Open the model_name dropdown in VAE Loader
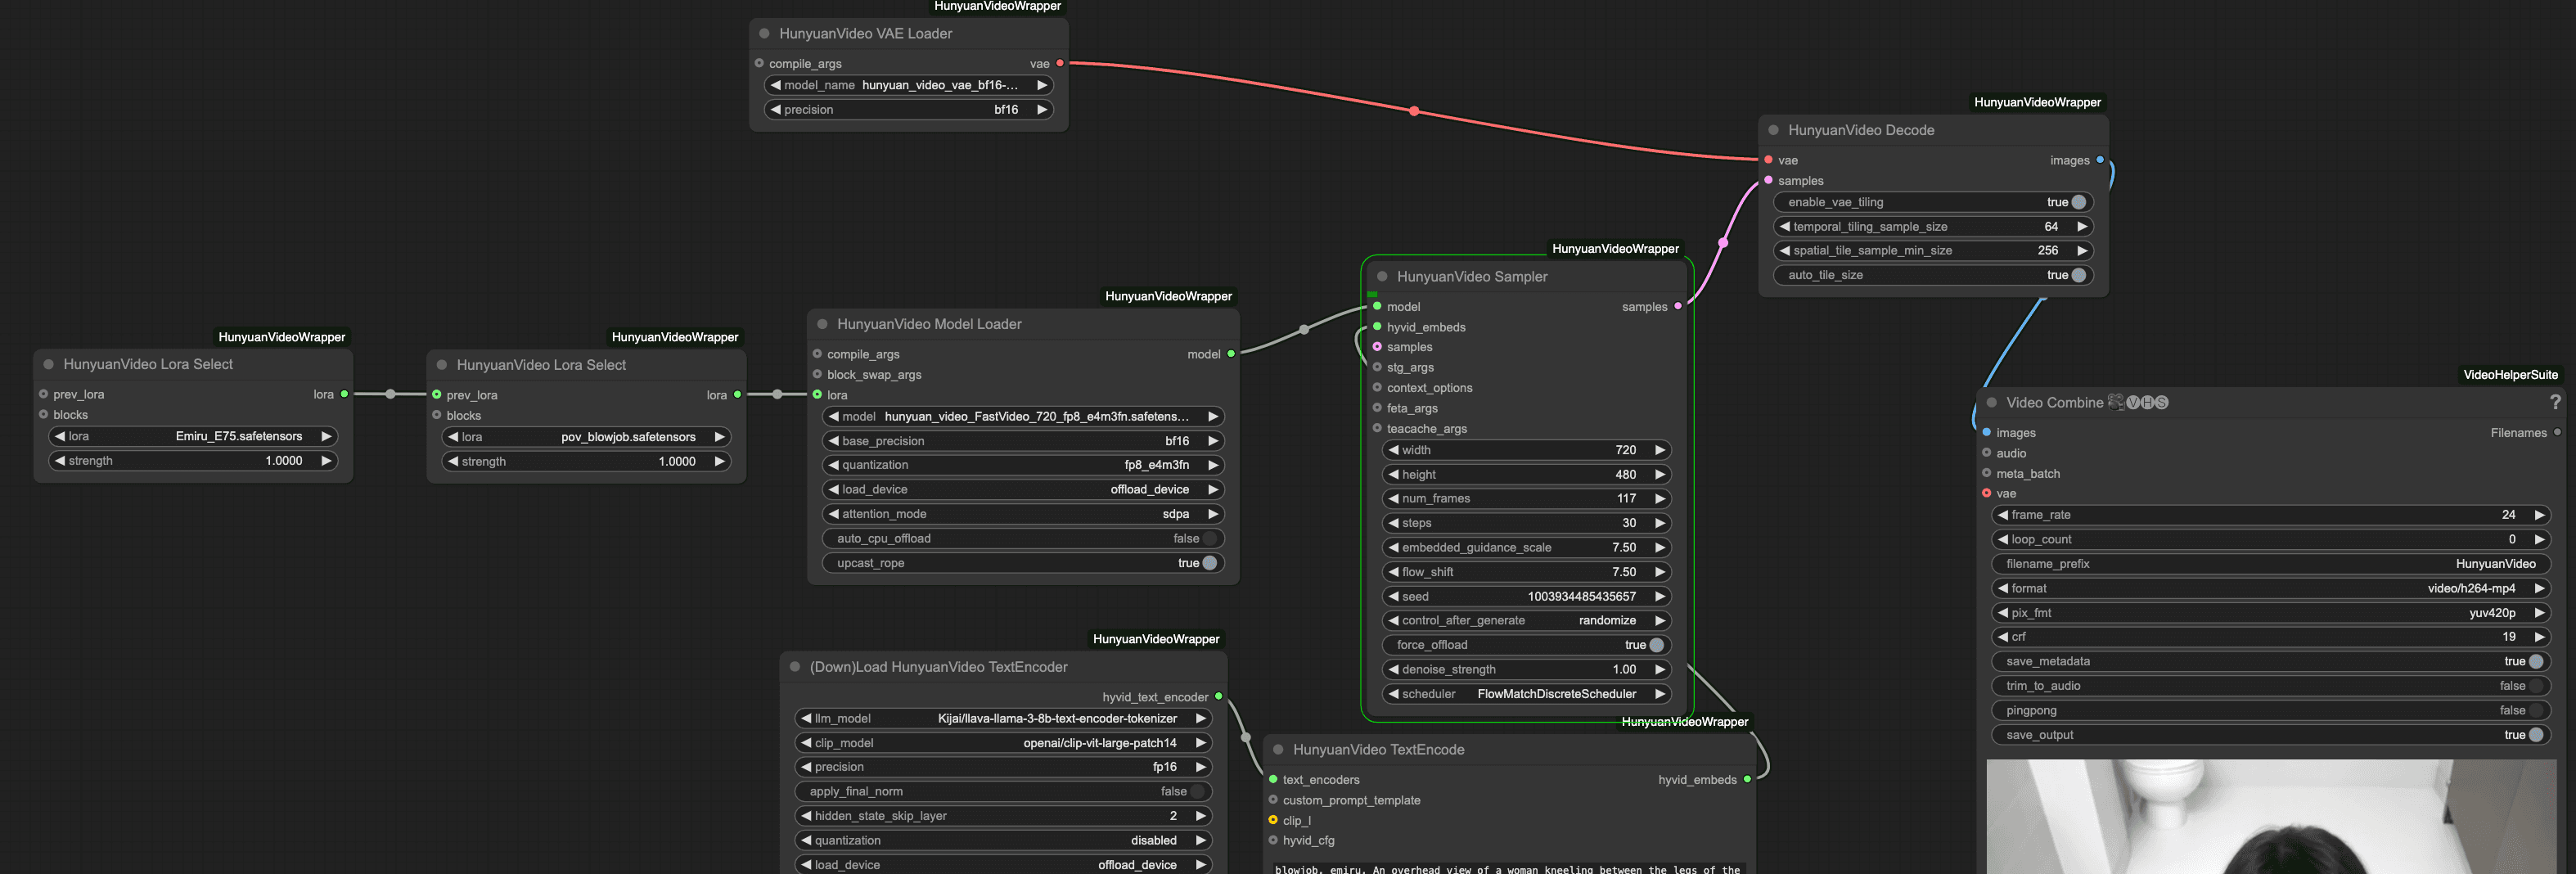The image size is (2576, 874). 909,85
